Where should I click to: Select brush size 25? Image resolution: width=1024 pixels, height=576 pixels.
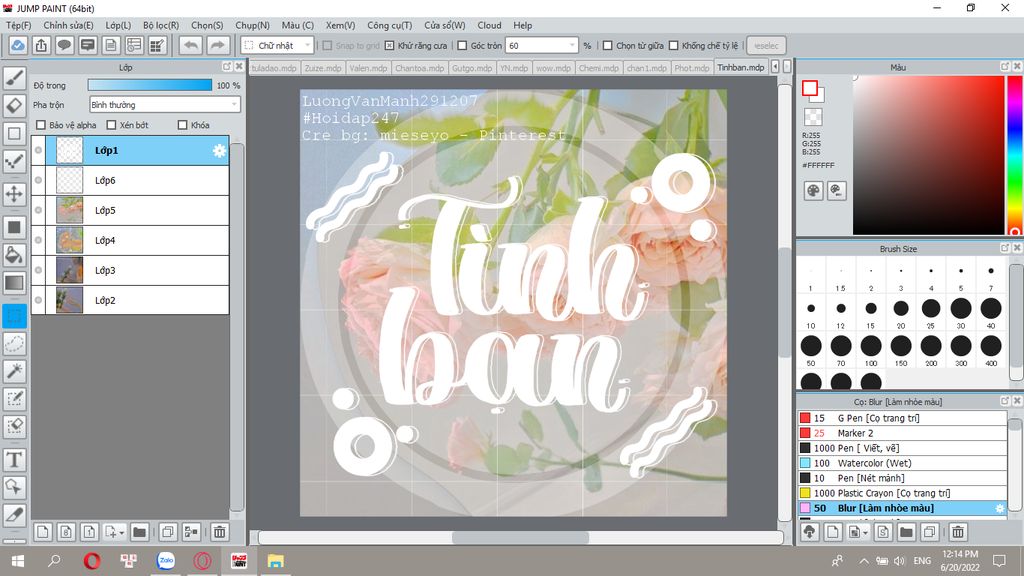click(931, 311)
